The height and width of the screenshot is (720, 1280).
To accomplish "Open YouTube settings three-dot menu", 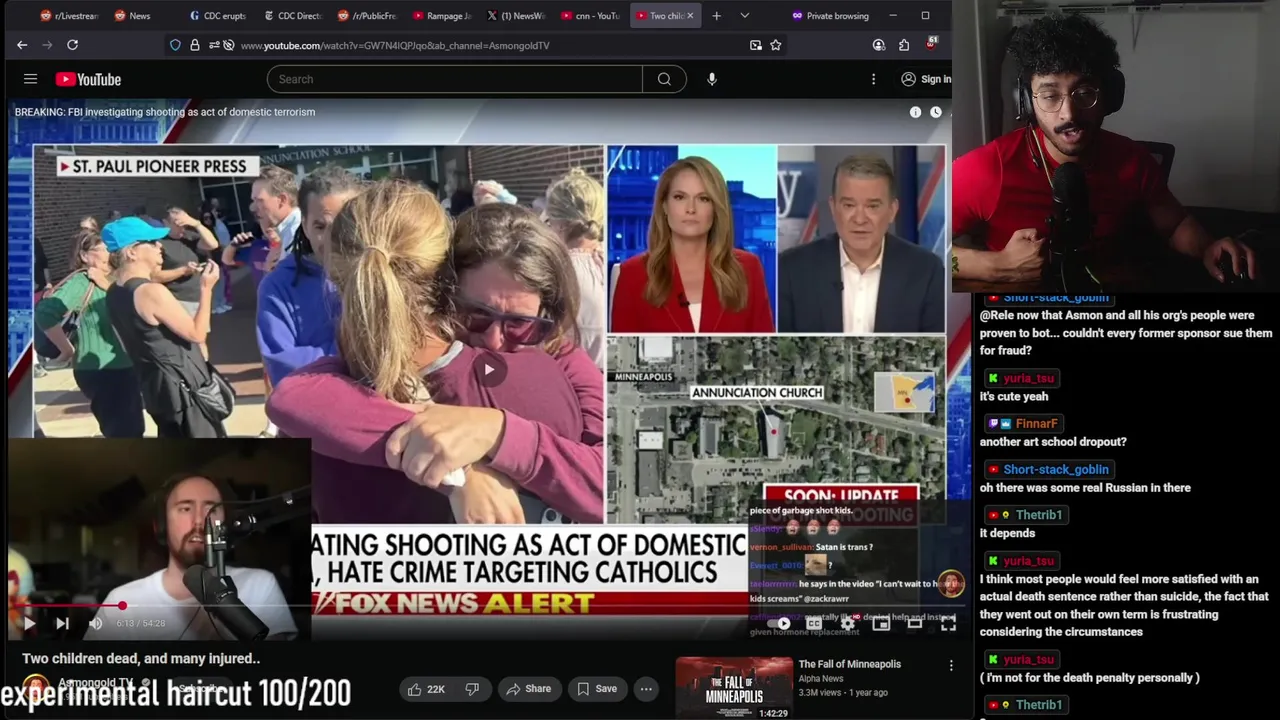I will tap(873, 79).
